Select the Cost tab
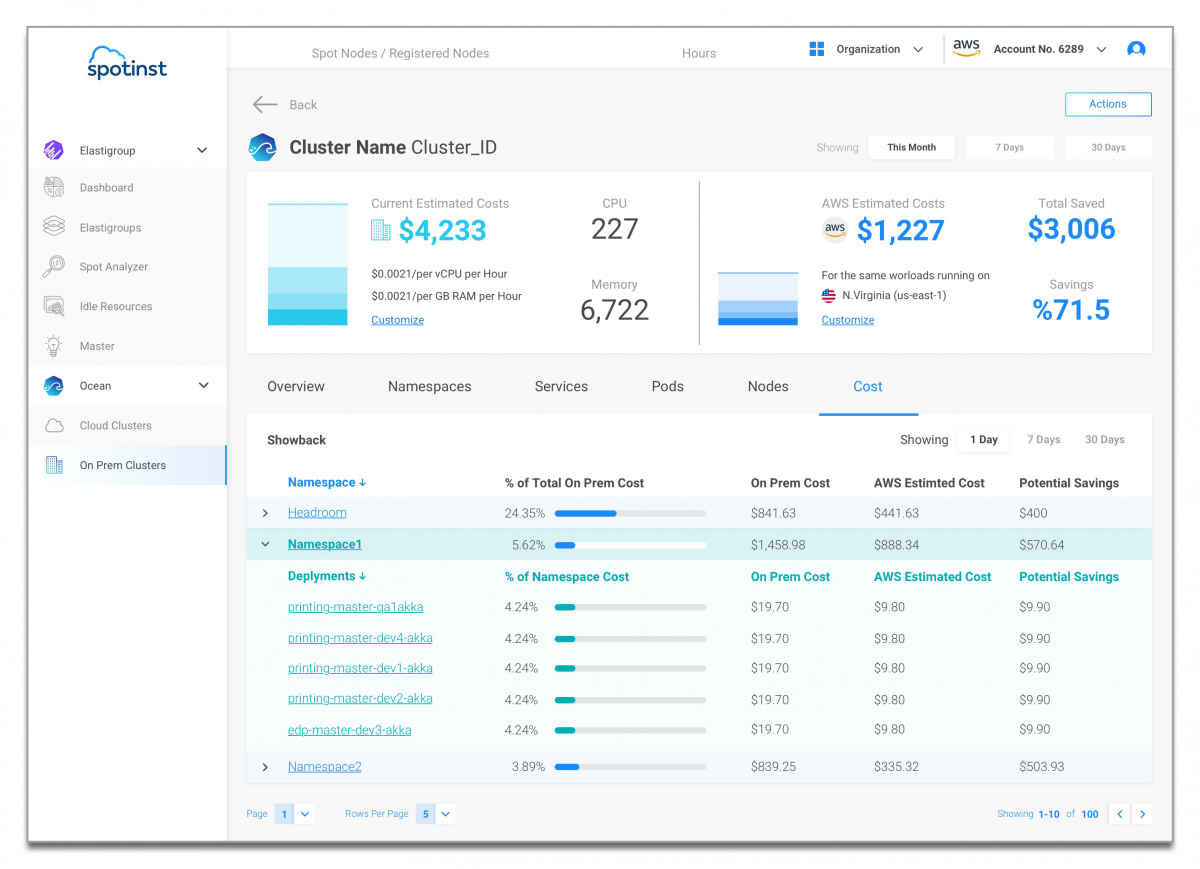The height and width of the screenshot is (869, 1200). [x=868, y=386]
